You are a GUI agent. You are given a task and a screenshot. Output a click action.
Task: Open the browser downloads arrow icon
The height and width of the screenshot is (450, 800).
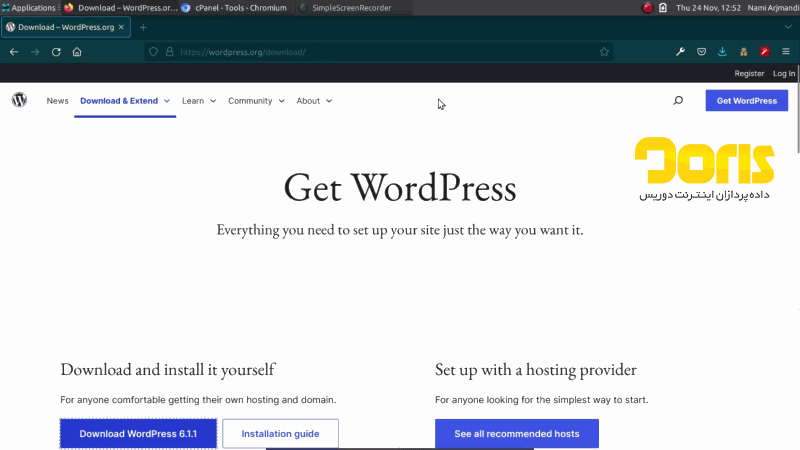pyautogui.click(x=722, y=52)
